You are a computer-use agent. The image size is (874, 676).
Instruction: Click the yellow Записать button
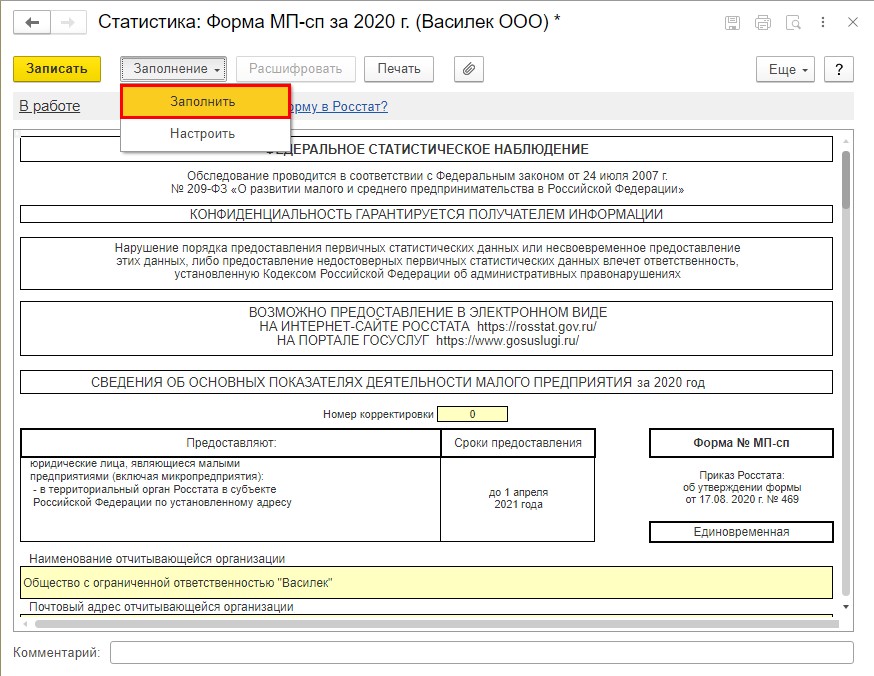pos(57,69)
